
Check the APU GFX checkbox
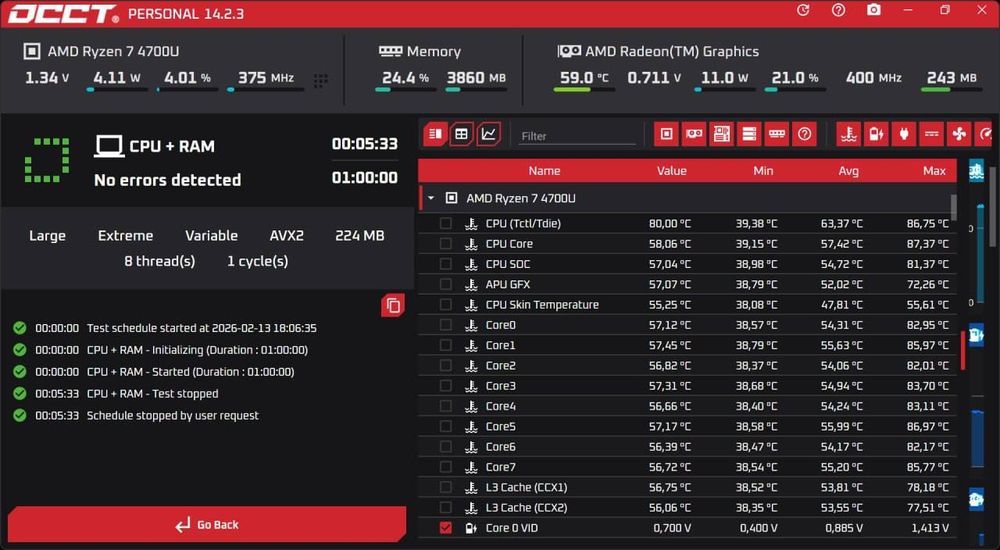point(446,285)
